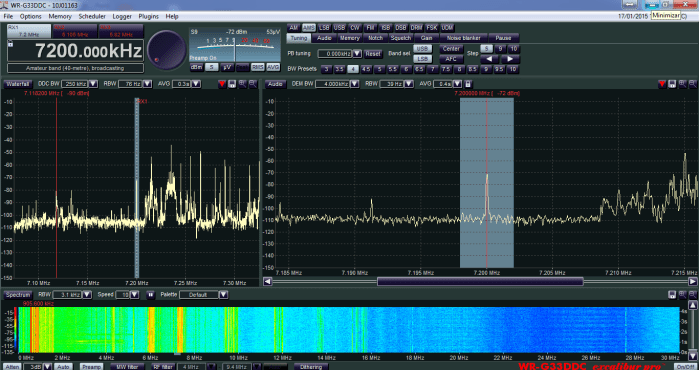This screenshot has height=370, width=699.
Task: Open the Plugins menu
Action: coord(148,16)
